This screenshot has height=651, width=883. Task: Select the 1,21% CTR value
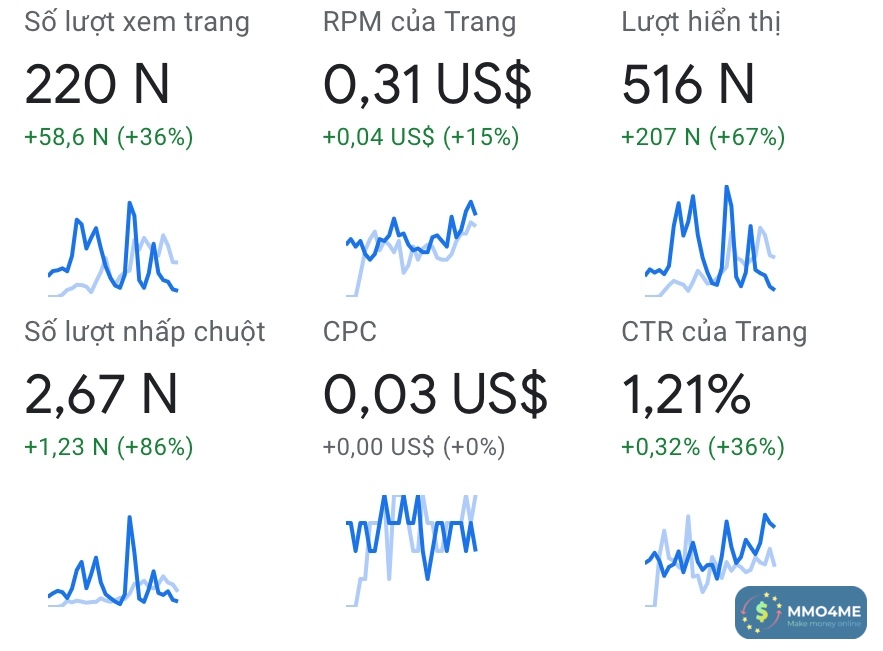tap(686, 394)
